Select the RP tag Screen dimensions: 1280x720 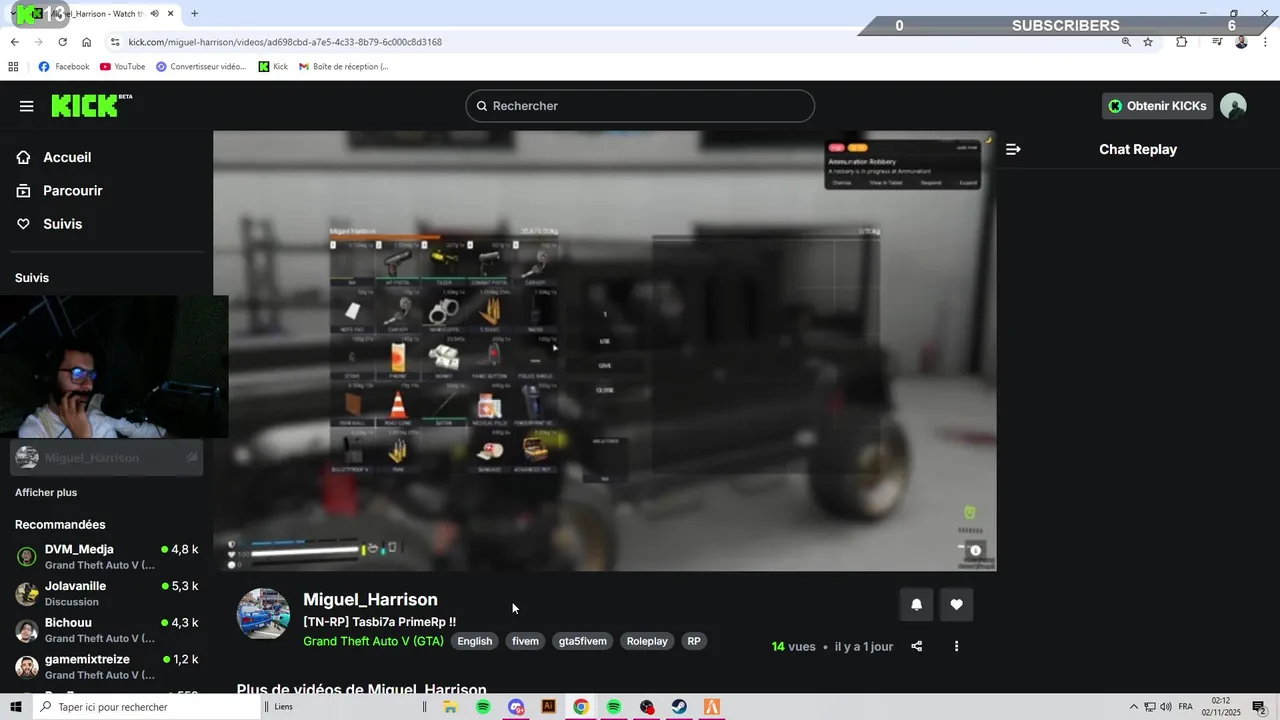694,641
